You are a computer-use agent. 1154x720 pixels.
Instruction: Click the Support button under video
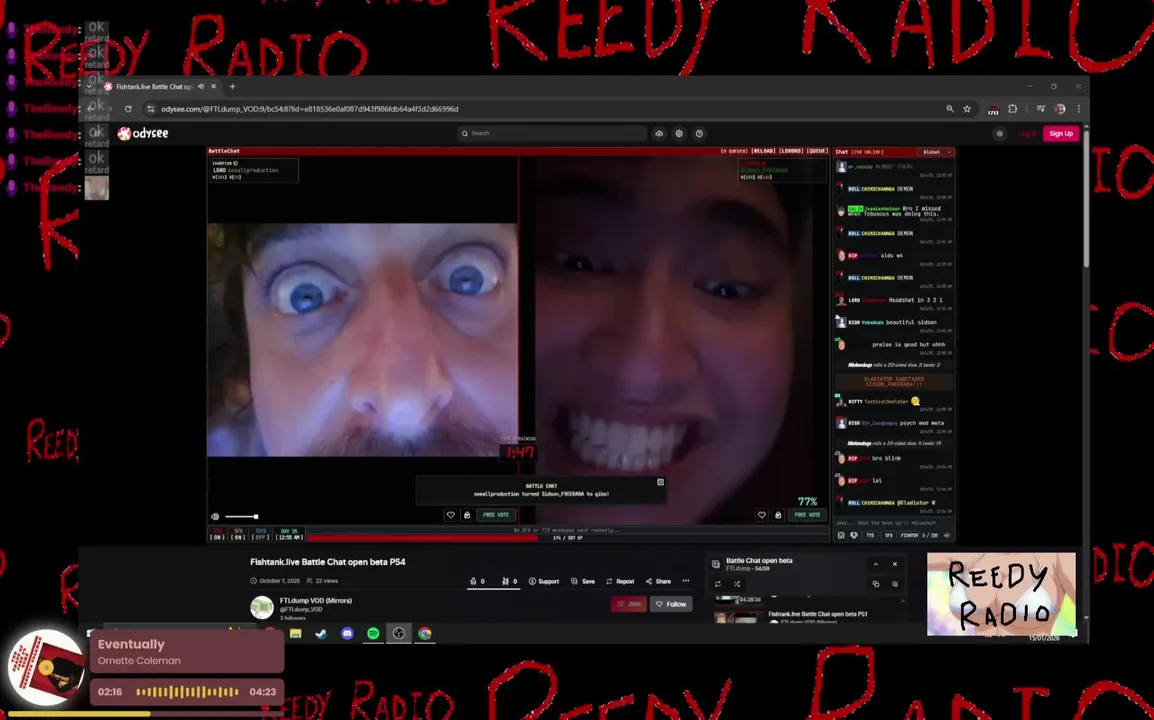(x=544, y=581)
